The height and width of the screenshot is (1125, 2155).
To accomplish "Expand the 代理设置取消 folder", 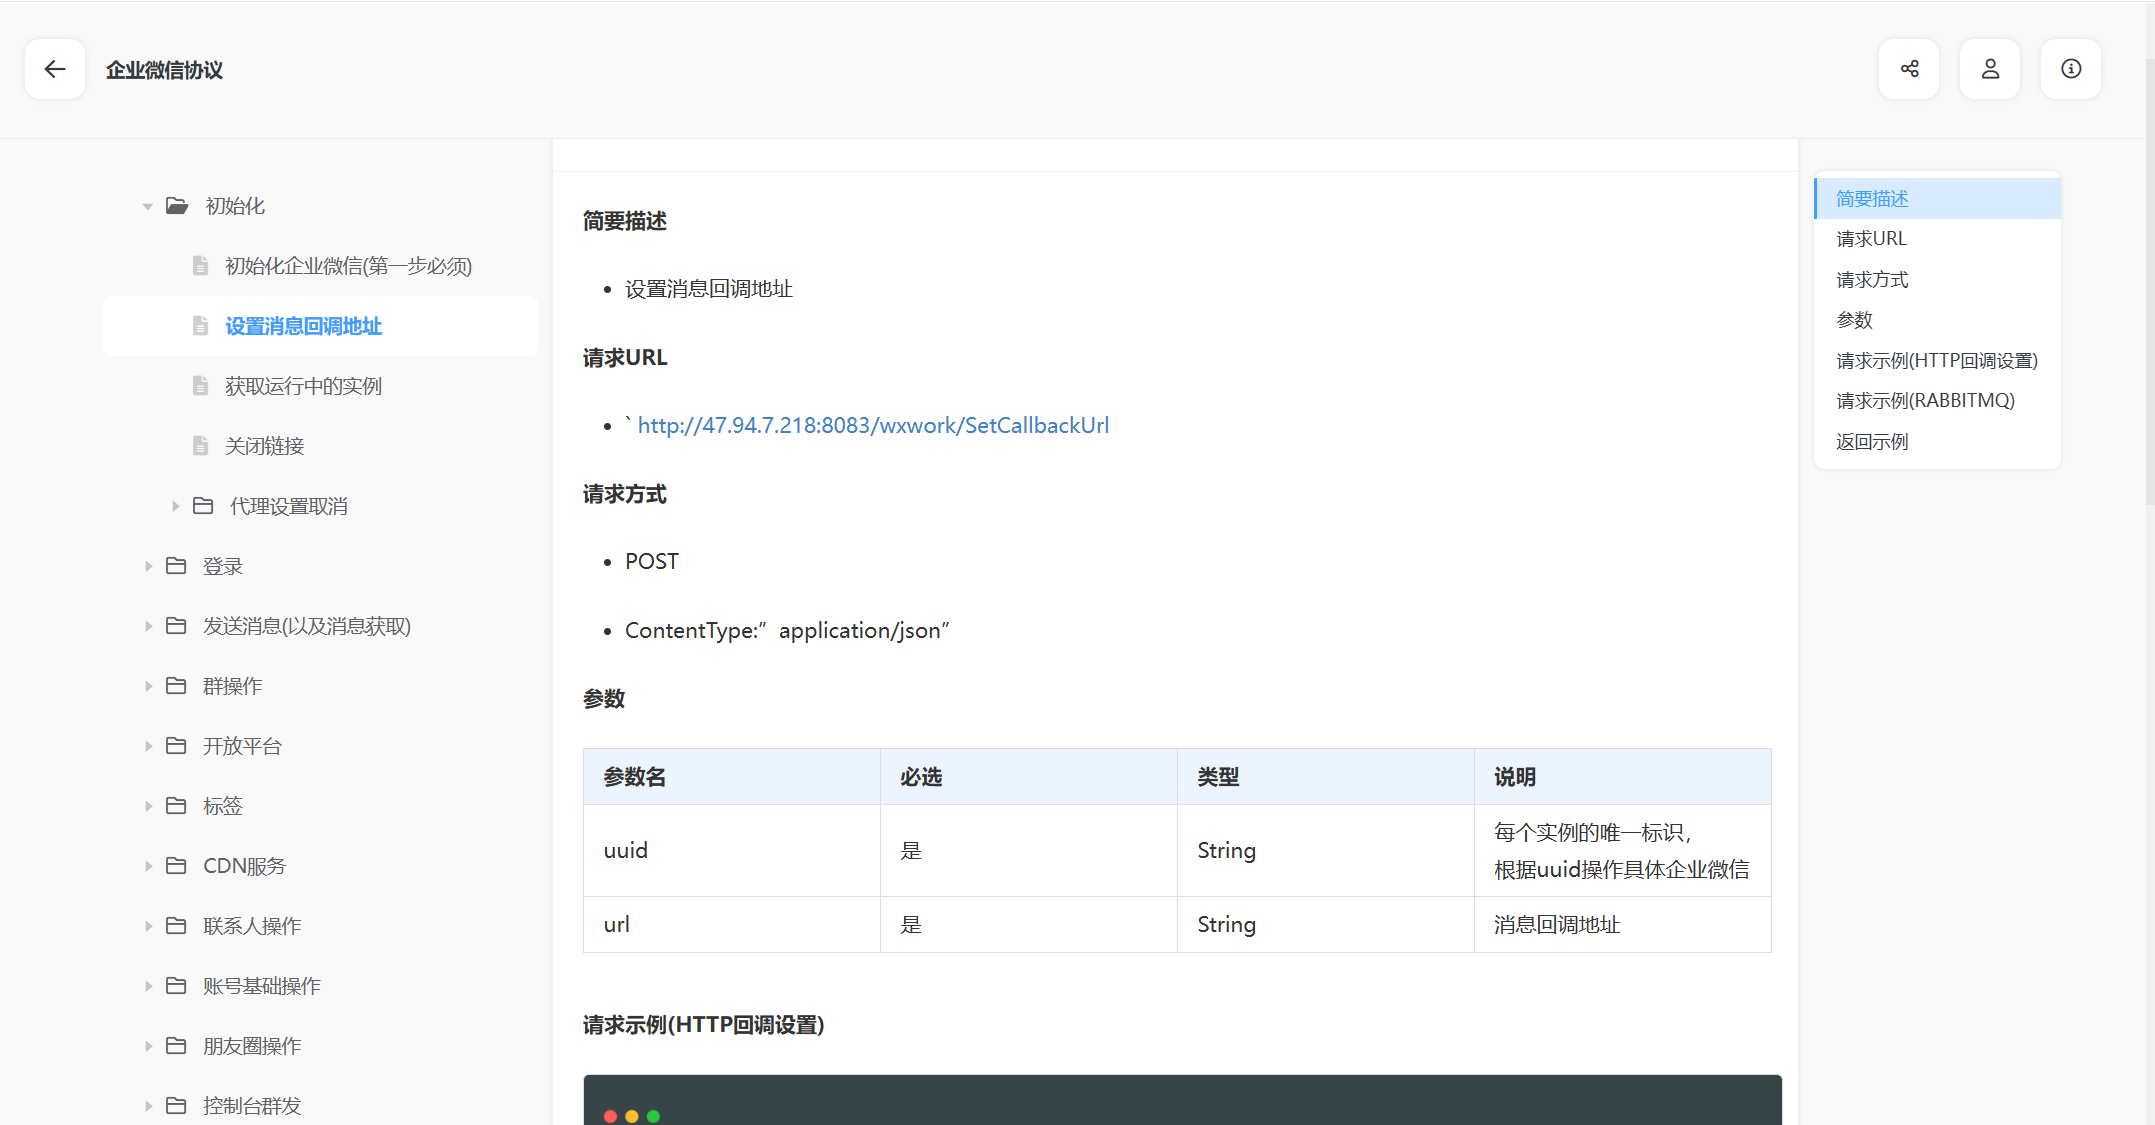I will click(x=175, y=507).
